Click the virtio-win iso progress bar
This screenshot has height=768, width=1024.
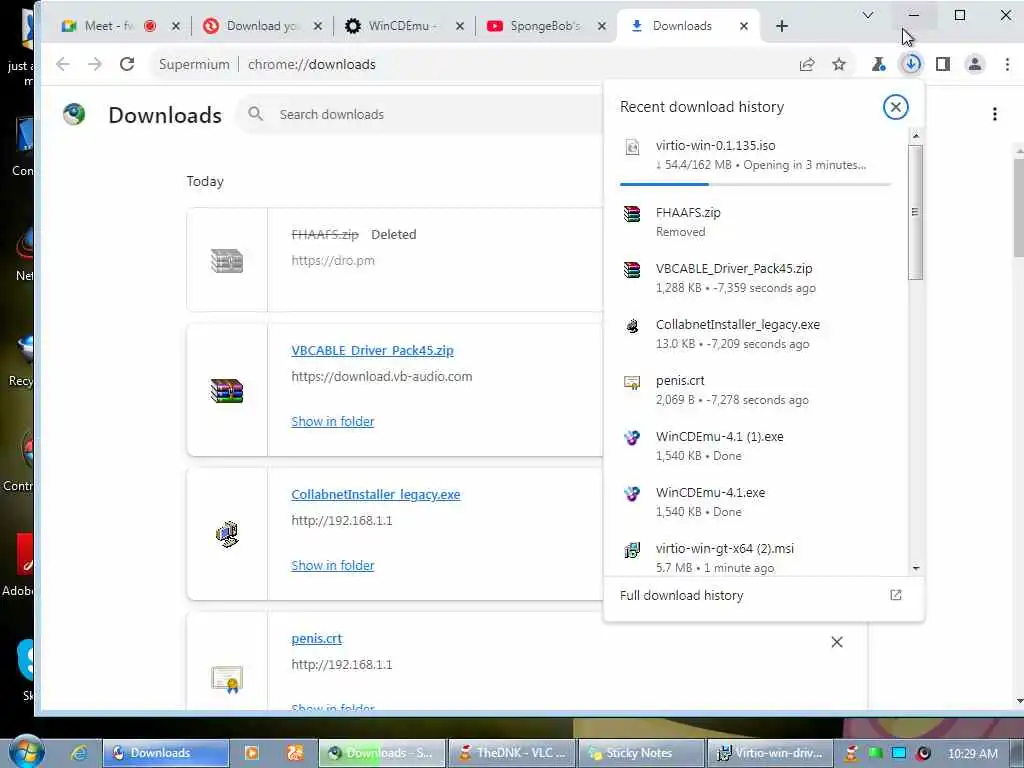pyautogui.click(x=756, y=184)
